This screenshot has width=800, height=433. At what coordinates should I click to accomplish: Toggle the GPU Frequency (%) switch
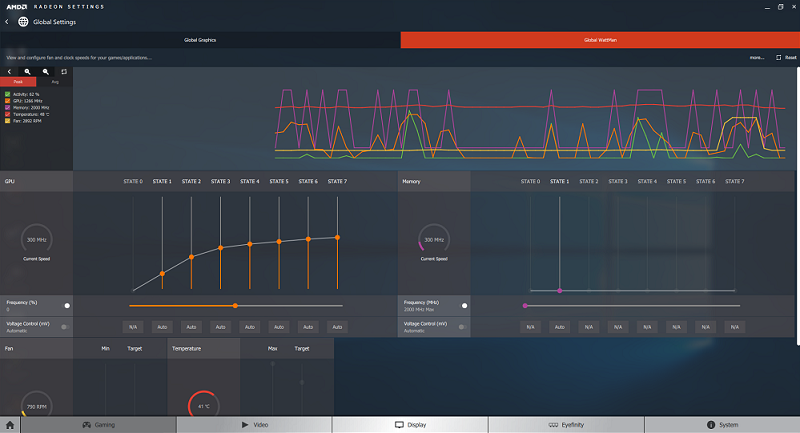click(x=67, y=305)
